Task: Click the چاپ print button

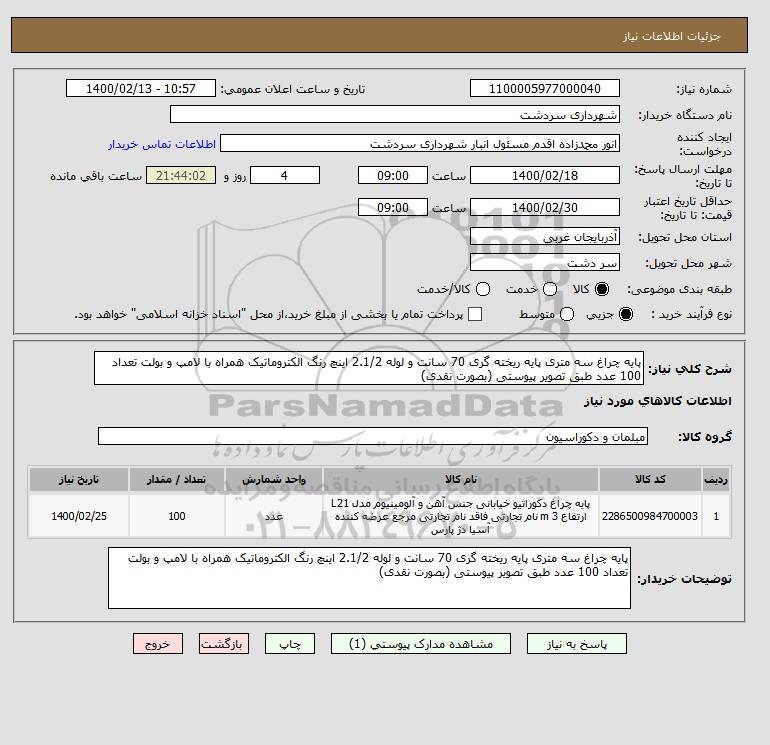Action: click(x=290, y=643)
